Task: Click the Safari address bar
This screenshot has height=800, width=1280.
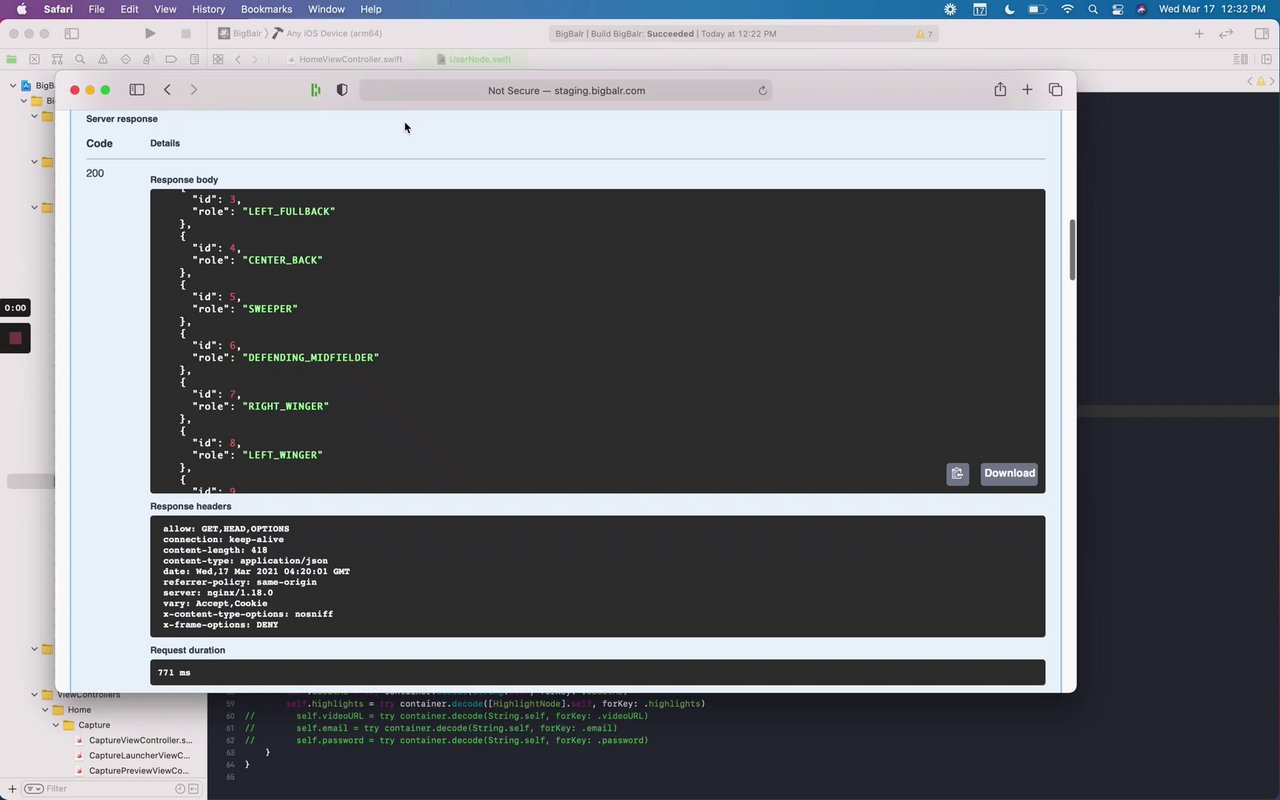Action: [x=565, y=91]
